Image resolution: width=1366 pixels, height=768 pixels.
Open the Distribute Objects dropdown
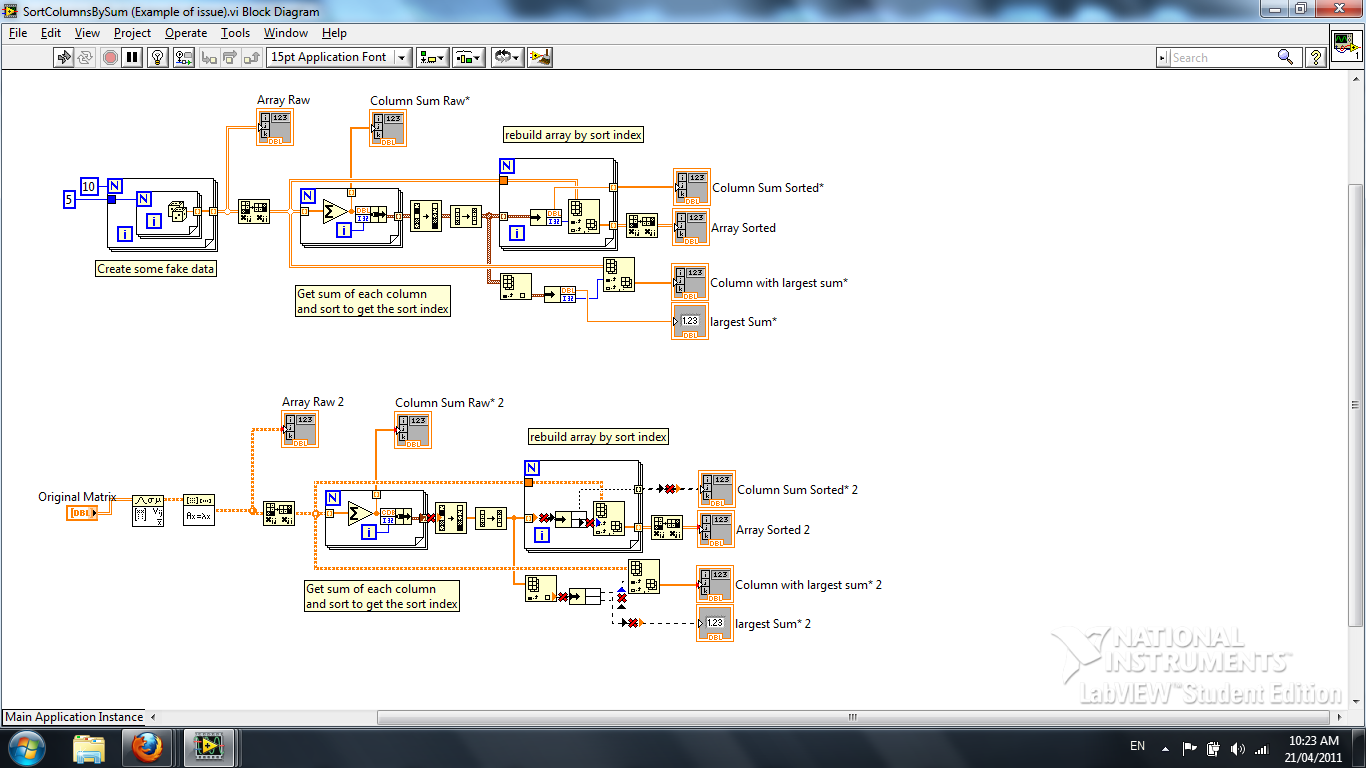[x=468, y=57]
